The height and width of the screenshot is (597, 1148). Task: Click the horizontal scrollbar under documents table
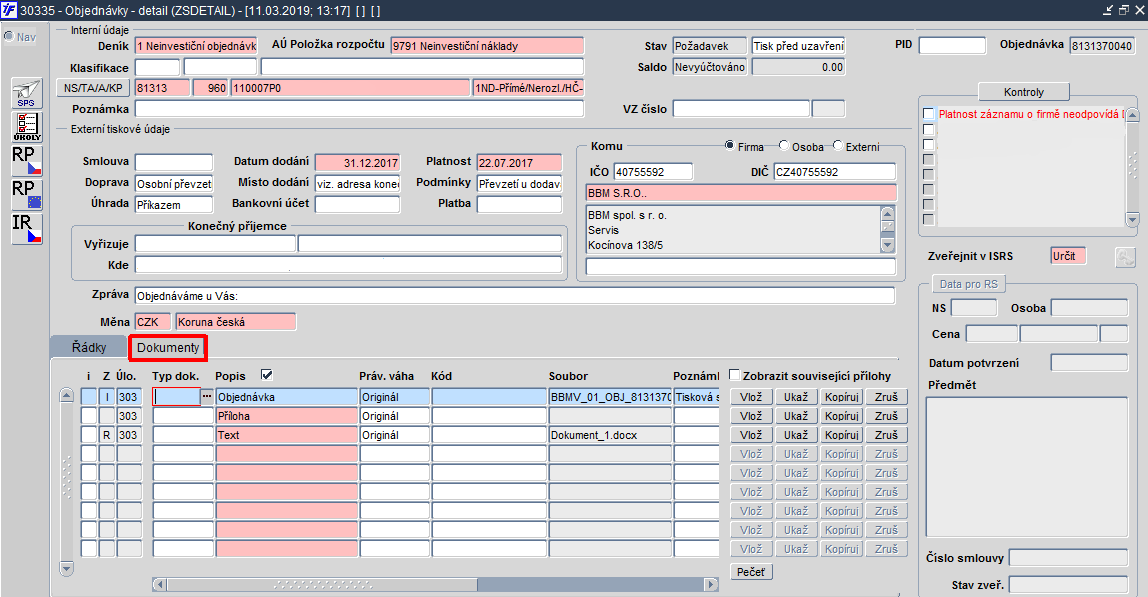436,585
